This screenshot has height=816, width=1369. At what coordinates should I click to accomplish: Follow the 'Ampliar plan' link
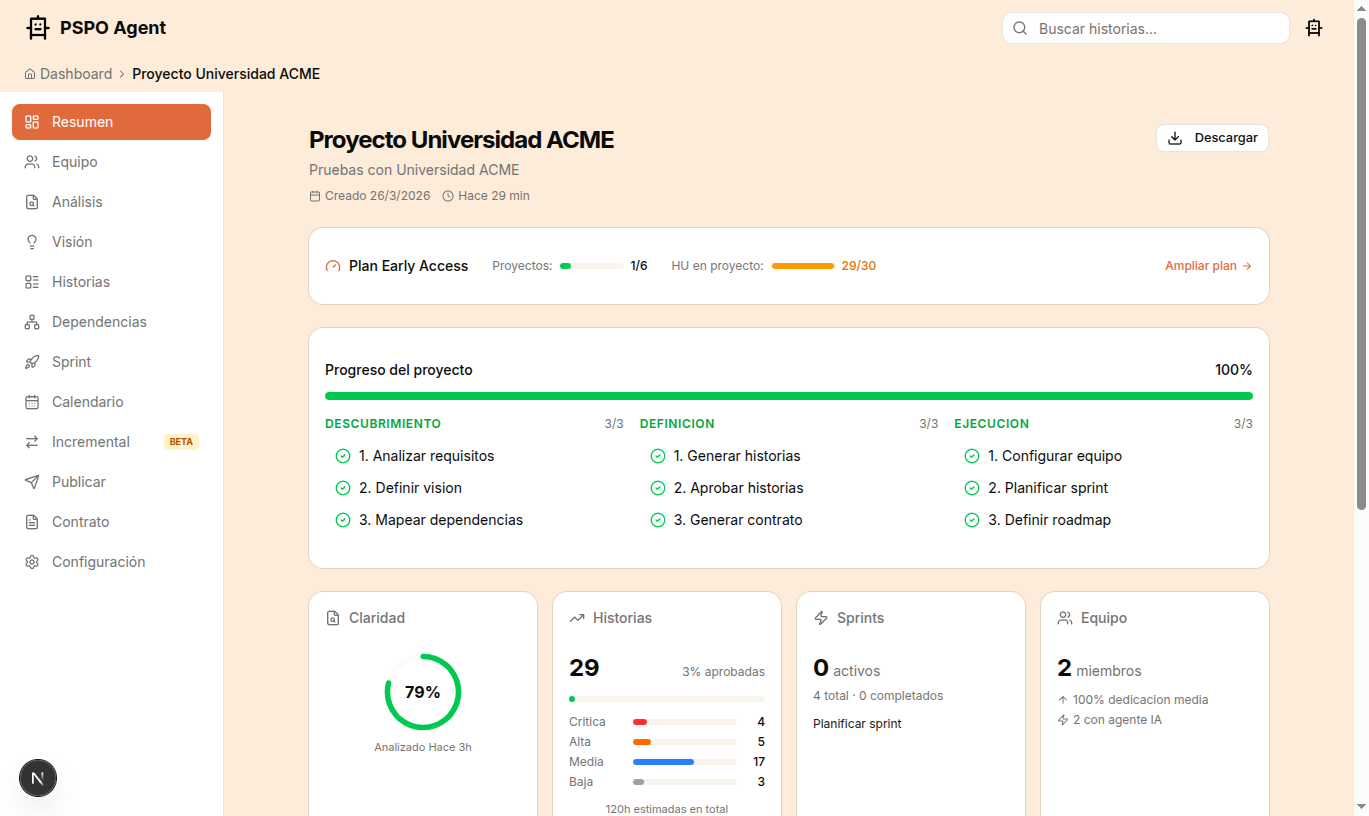(x=1208, y=266)
